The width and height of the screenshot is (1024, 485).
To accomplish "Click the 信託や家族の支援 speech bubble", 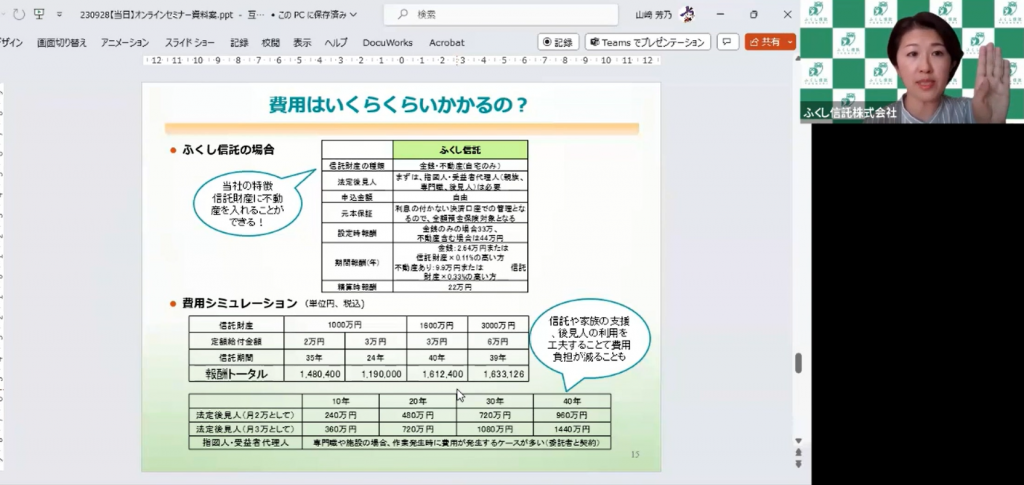I will (590, 339).
